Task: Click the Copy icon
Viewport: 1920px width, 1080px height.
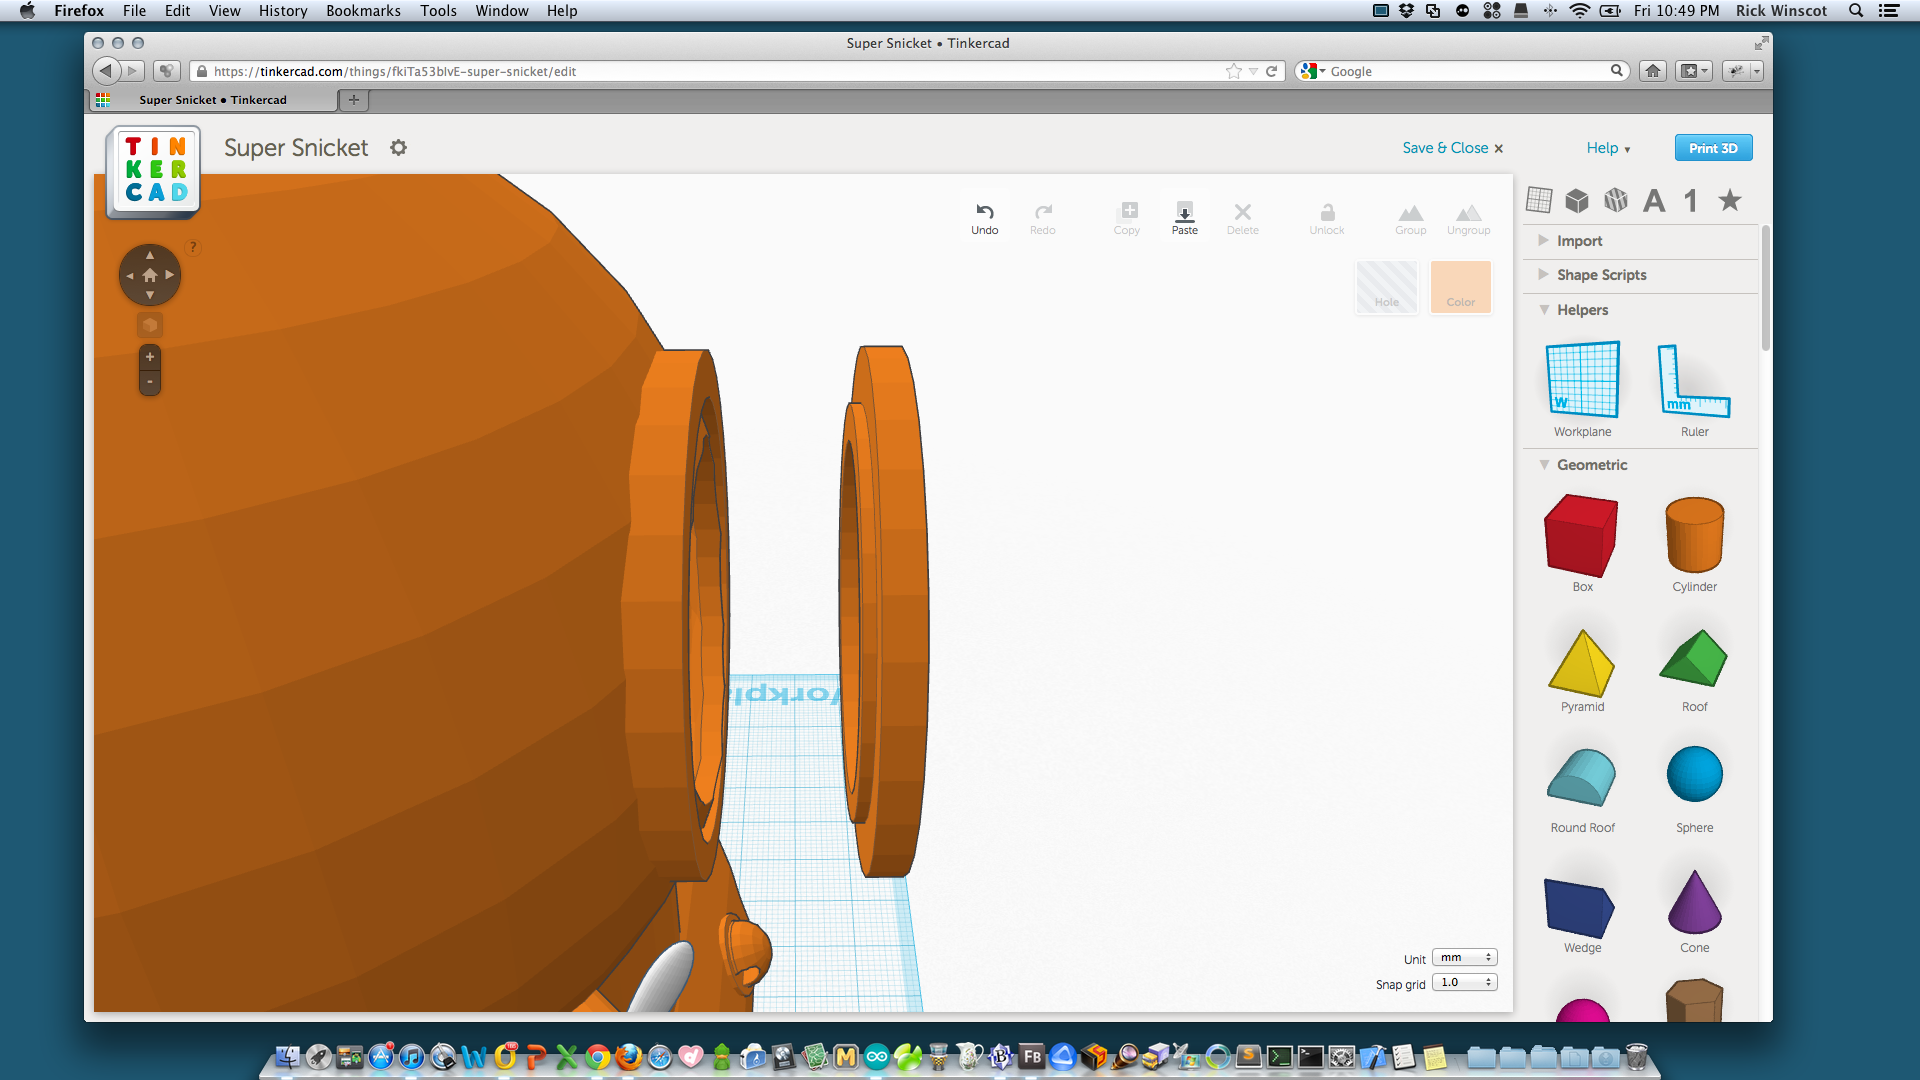Action: pyautogui.click(x=1128, y=211)
